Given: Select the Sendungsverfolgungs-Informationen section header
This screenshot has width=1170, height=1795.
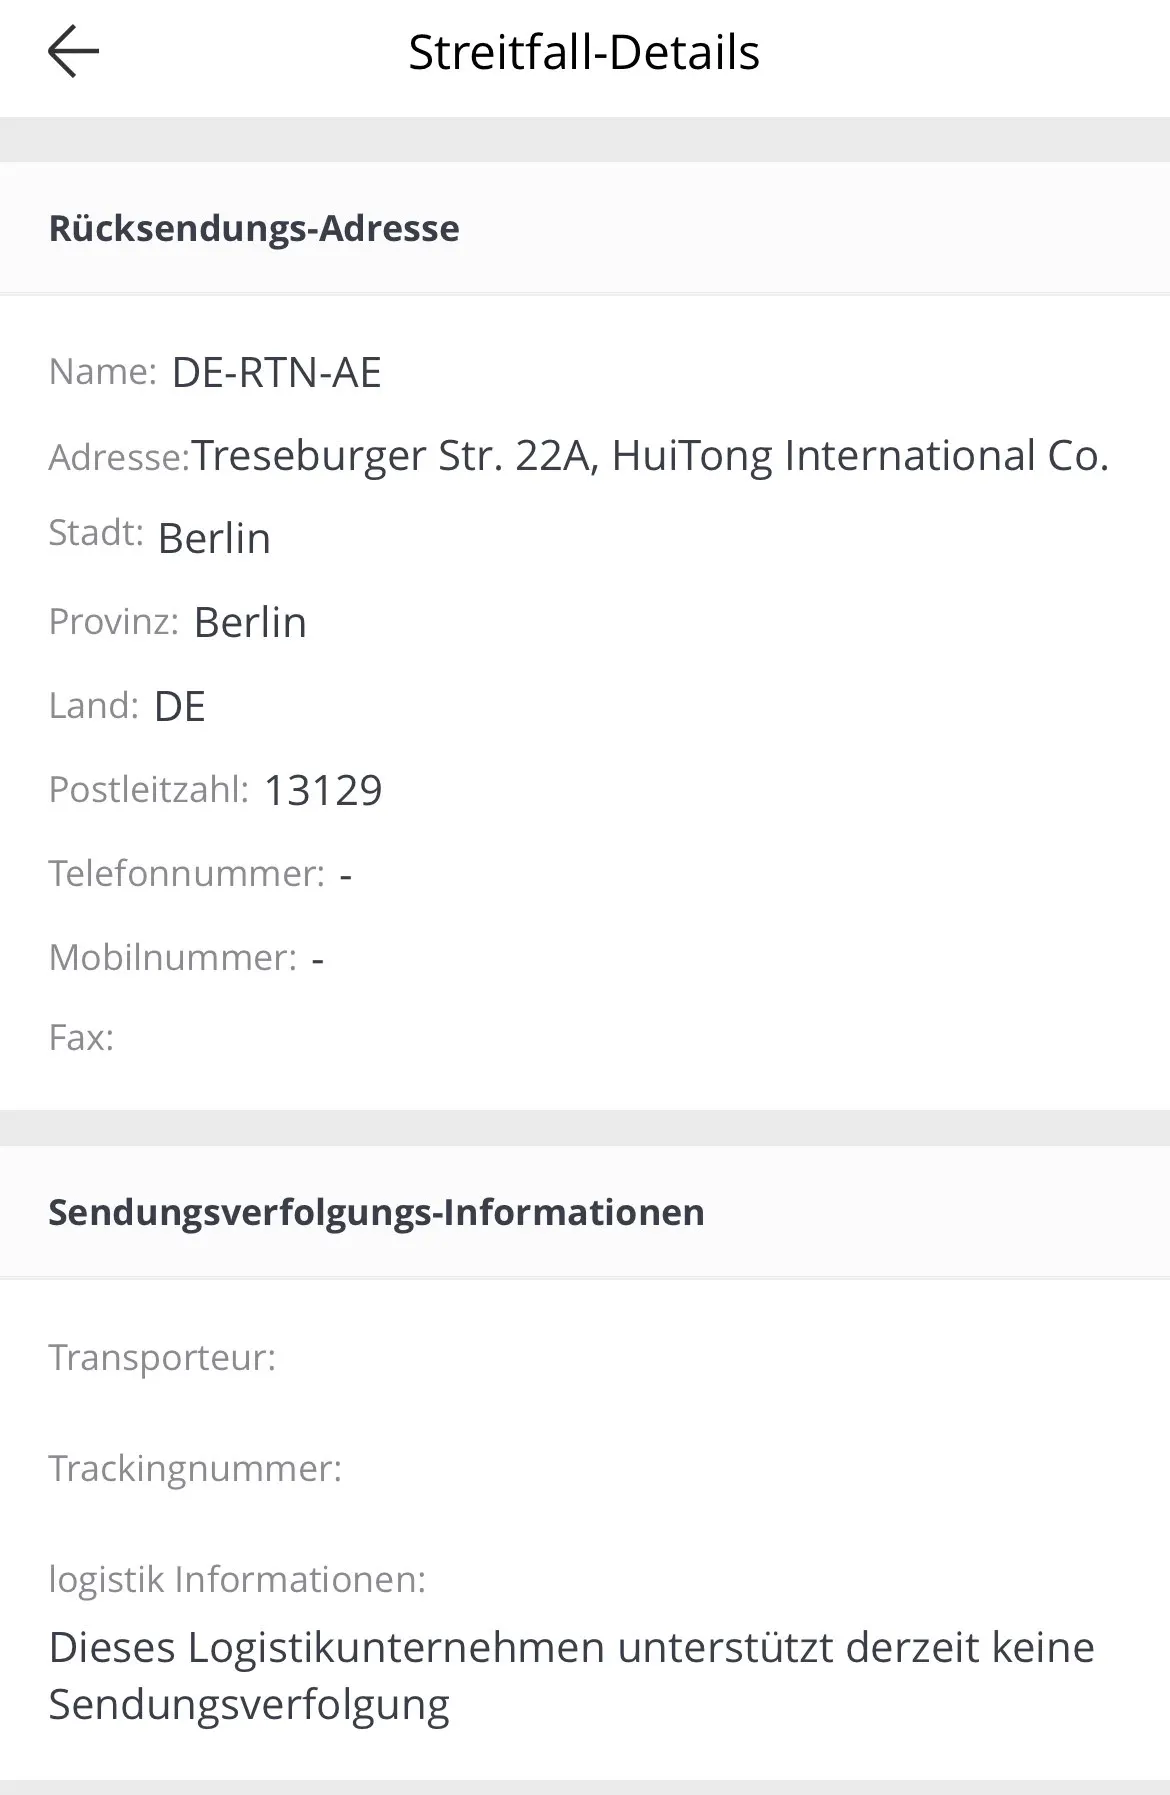Looking at the screenshot, I should click(376, 1212).
